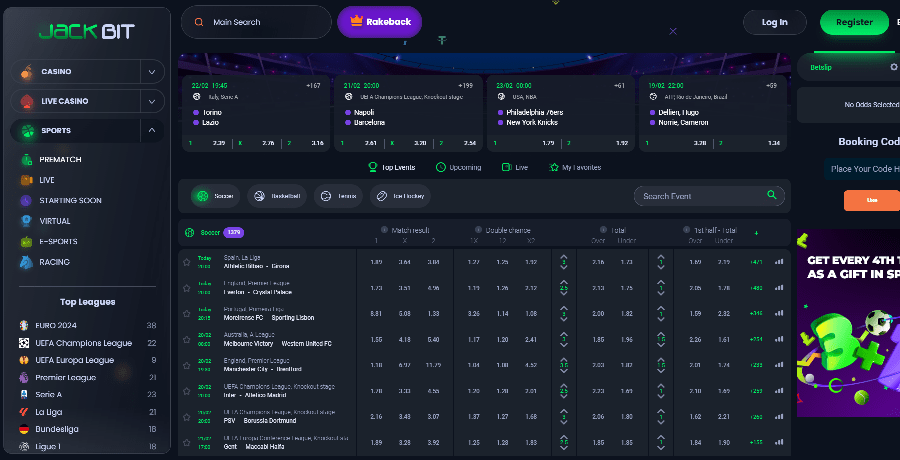
Task: Select the Basketball sport filter
Action: (x=275, y=196)
